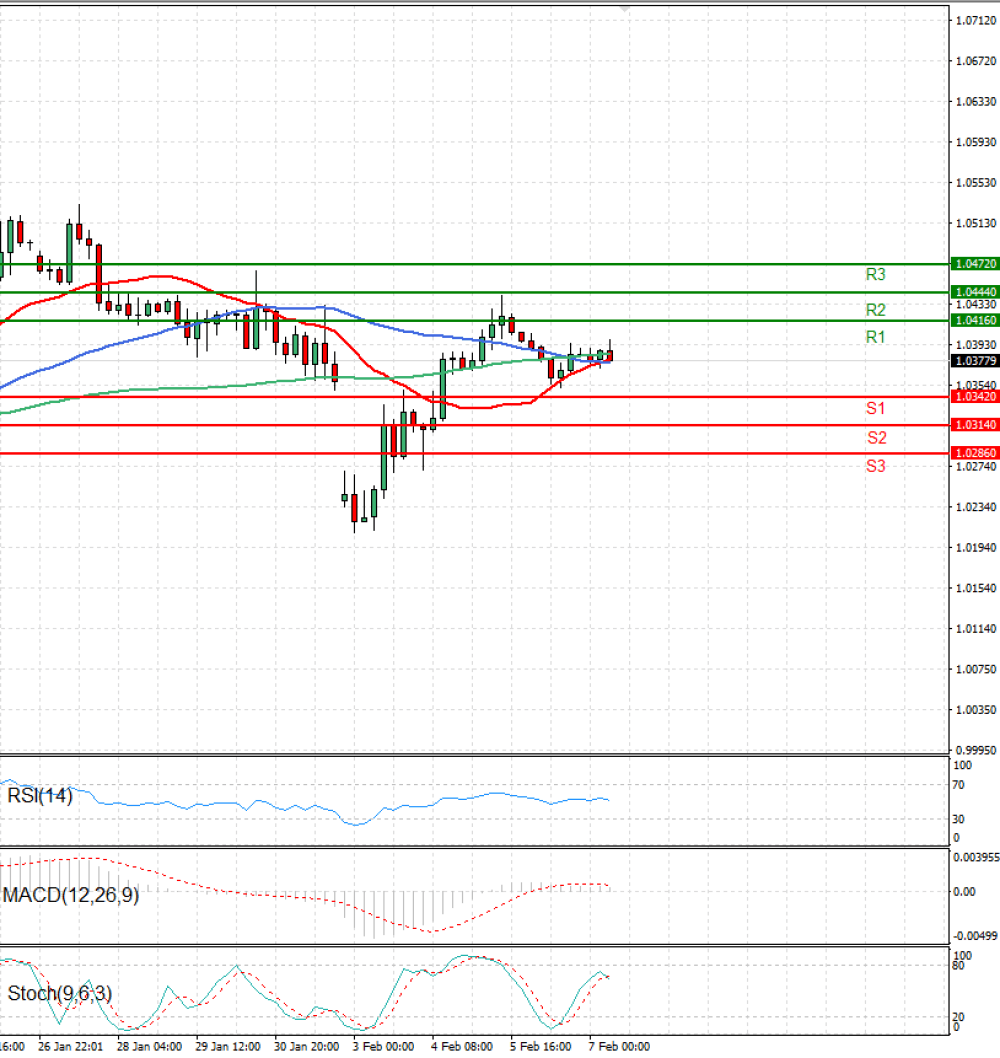
Task: Click the 26 Jan 22:01 time label
Action: click(70, 1047)
